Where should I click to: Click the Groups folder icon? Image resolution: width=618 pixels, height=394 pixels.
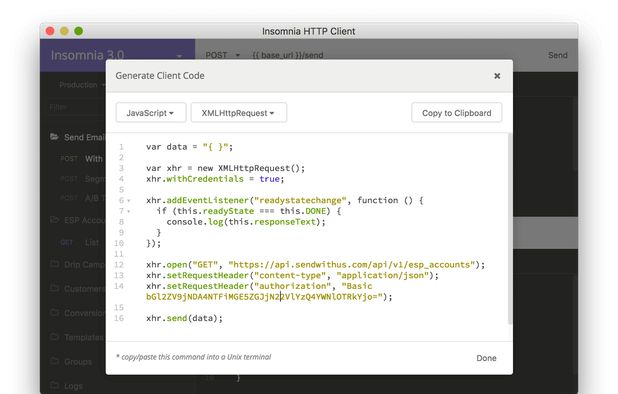pyautogui.click(x=54, y=361)
